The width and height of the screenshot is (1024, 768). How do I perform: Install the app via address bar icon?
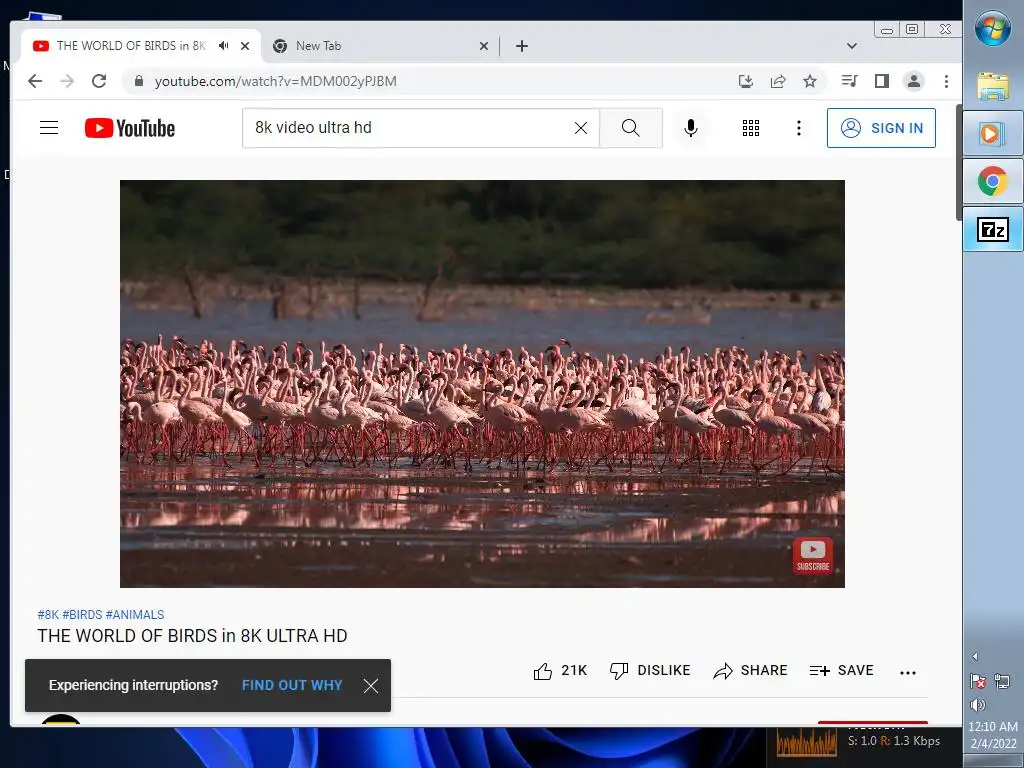pyautogui.click(x=746, y=81)
